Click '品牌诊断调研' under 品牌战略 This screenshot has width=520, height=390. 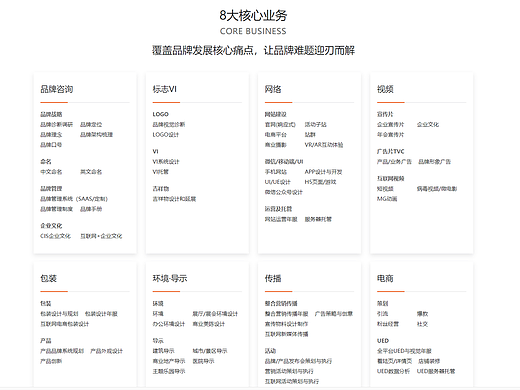point(56,125)
